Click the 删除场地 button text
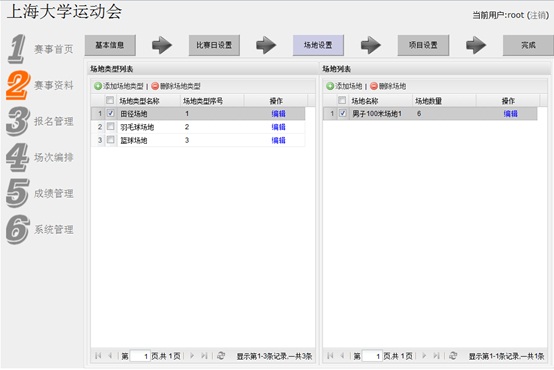This screenshot has height=370, width=554. coord(392,86)
